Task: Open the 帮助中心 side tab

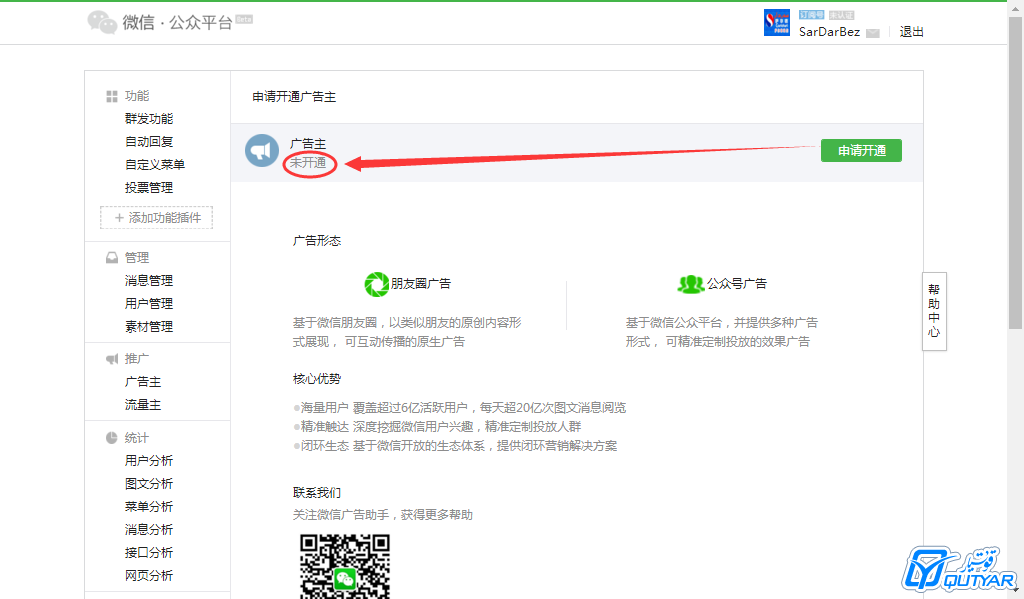Action: [x=934, y=311]
